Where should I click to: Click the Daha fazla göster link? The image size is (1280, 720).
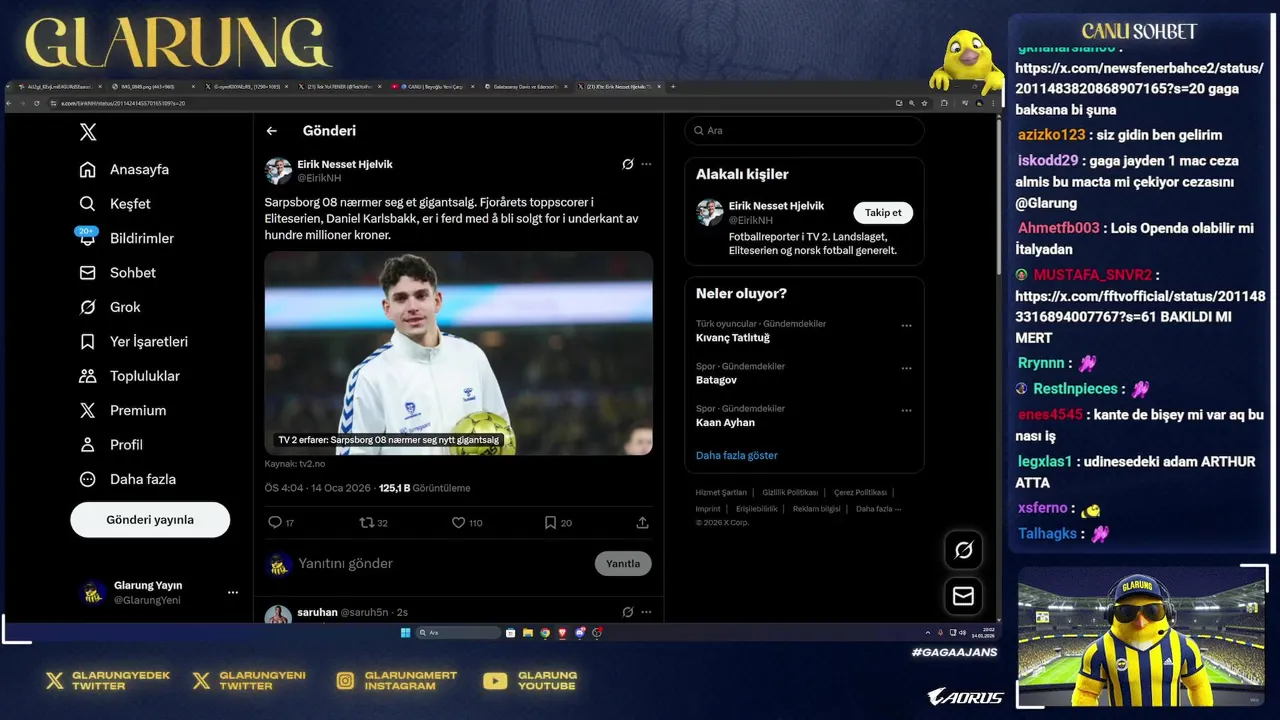(x=736, y=455)
